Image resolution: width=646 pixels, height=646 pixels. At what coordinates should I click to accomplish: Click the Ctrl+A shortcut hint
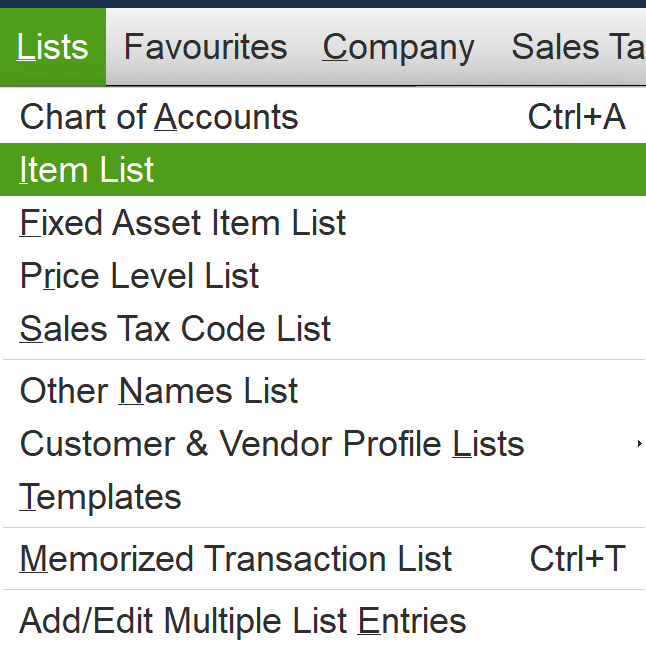coord(577,117)
